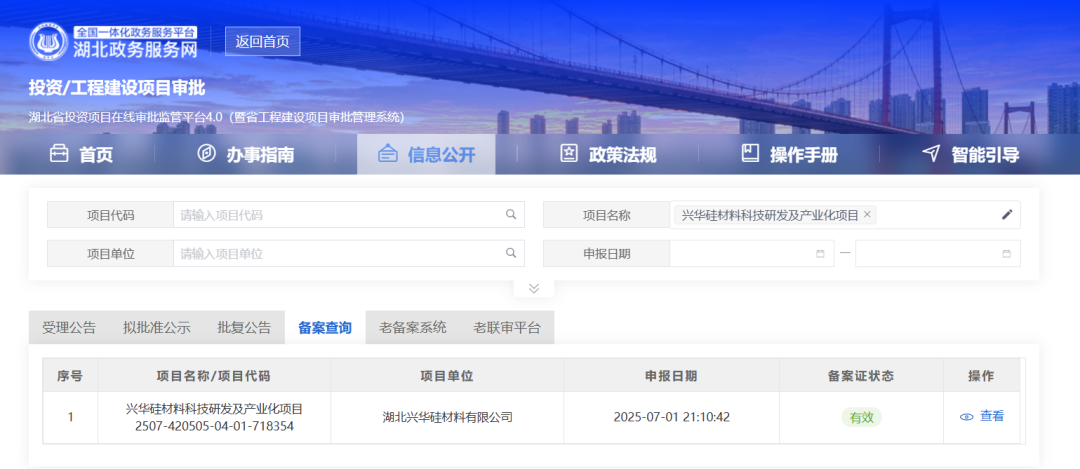Open the 首页 navigation item
The image size is (1080, 469).
point(81,154)
